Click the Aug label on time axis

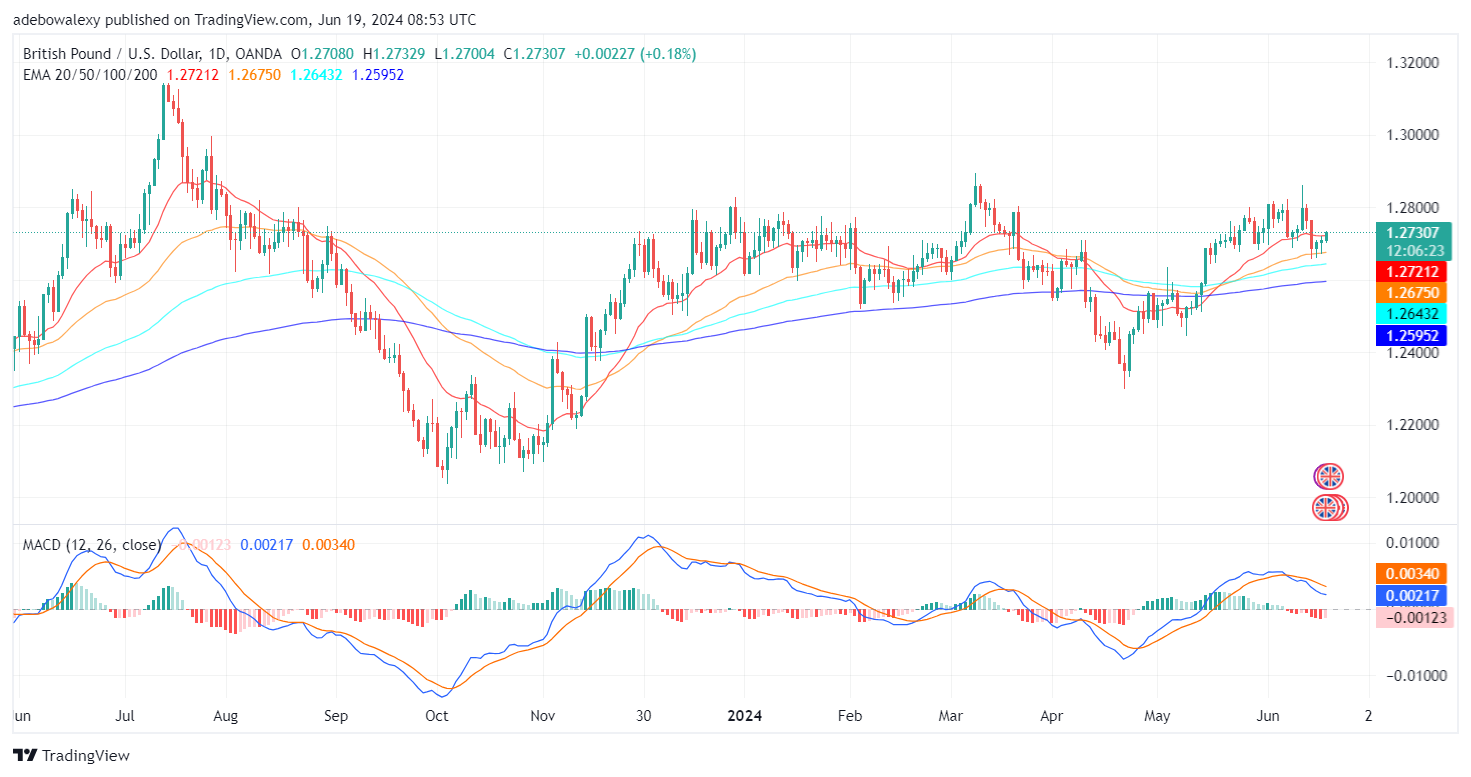[226, 716]
